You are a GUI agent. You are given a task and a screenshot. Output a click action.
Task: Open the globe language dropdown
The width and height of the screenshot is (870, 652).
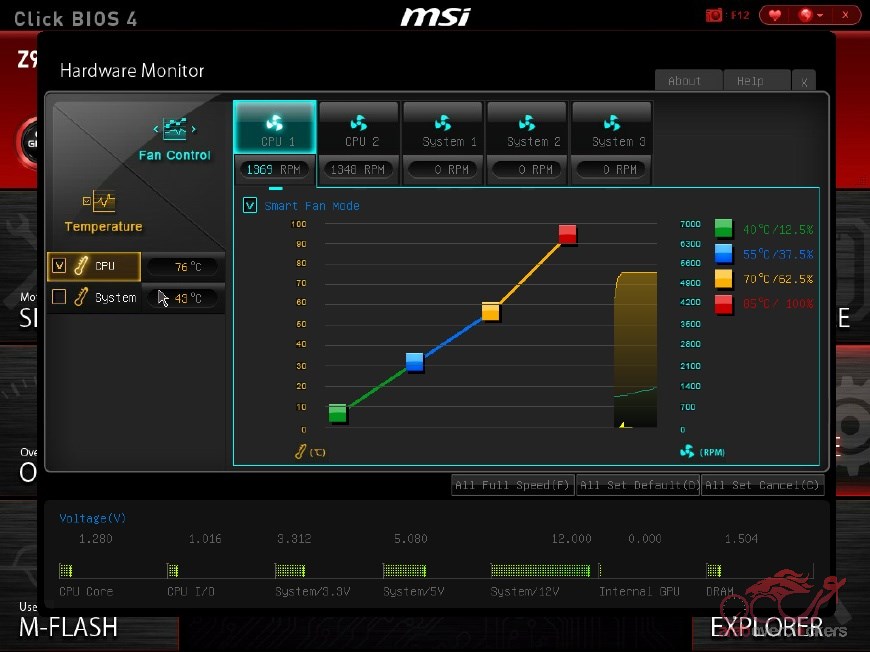tap(810, 15)
